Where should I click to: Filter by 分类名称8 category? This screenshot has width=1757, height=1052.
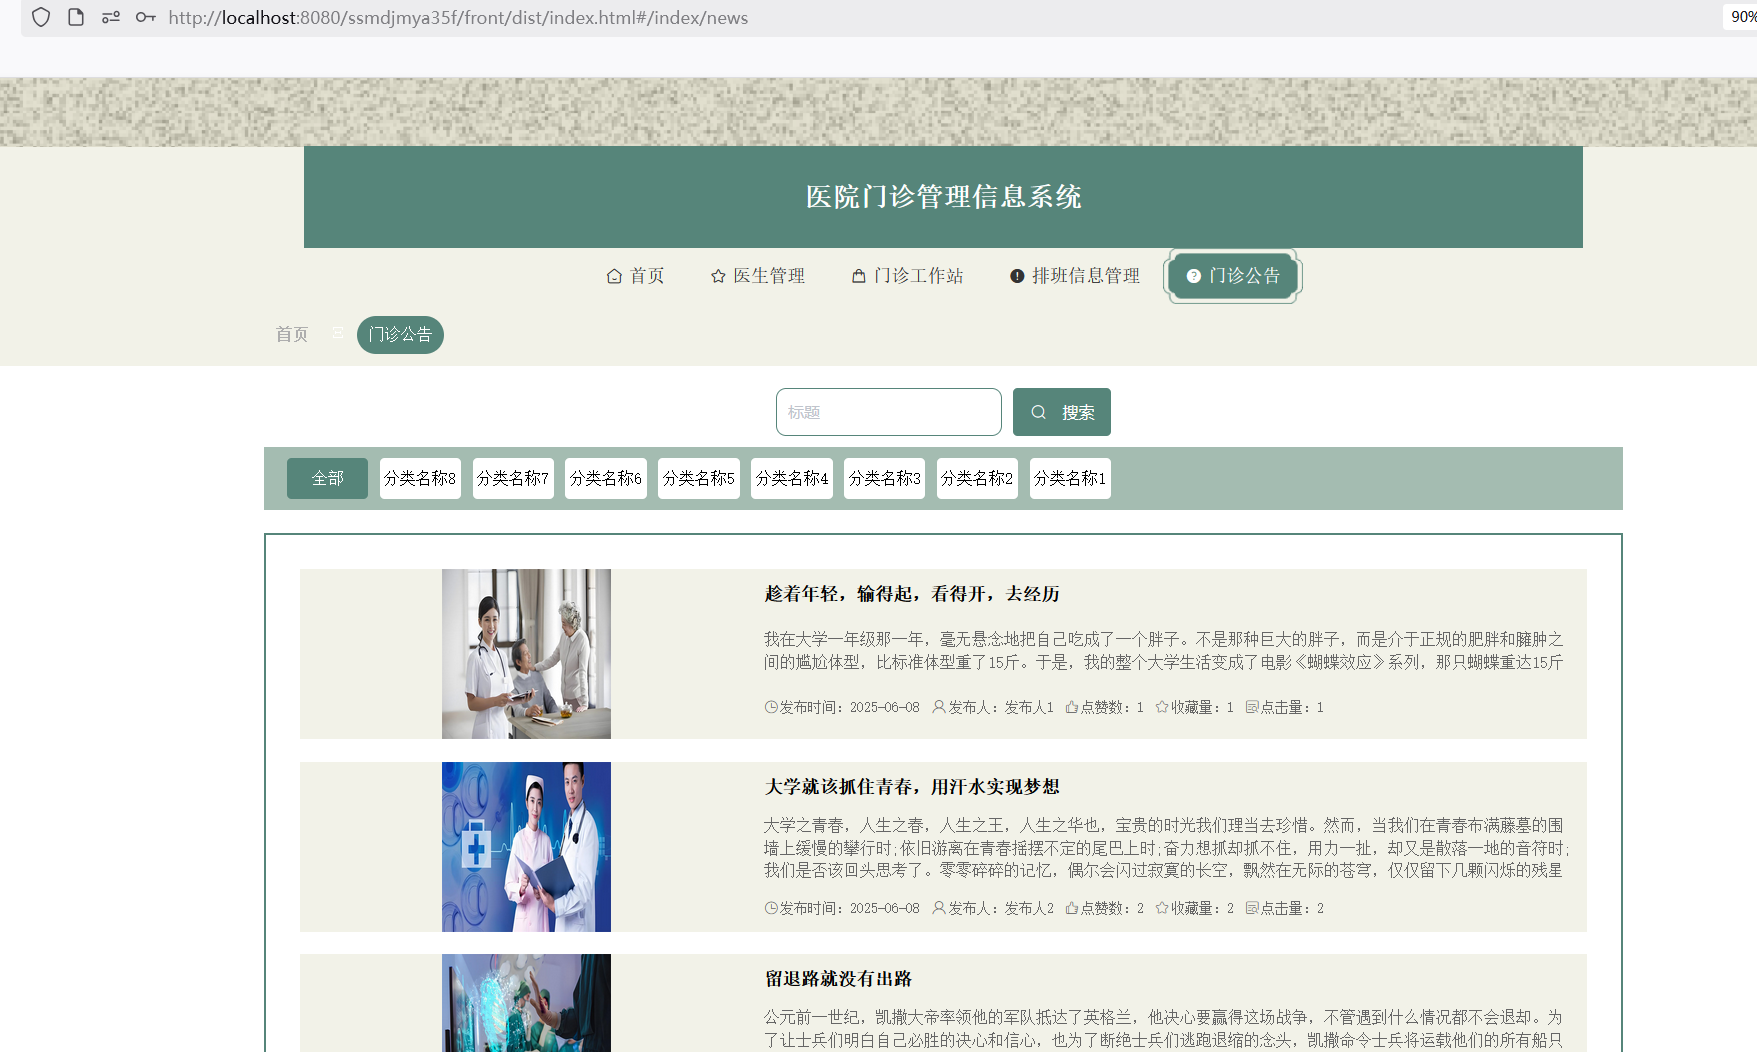point(420,478)
